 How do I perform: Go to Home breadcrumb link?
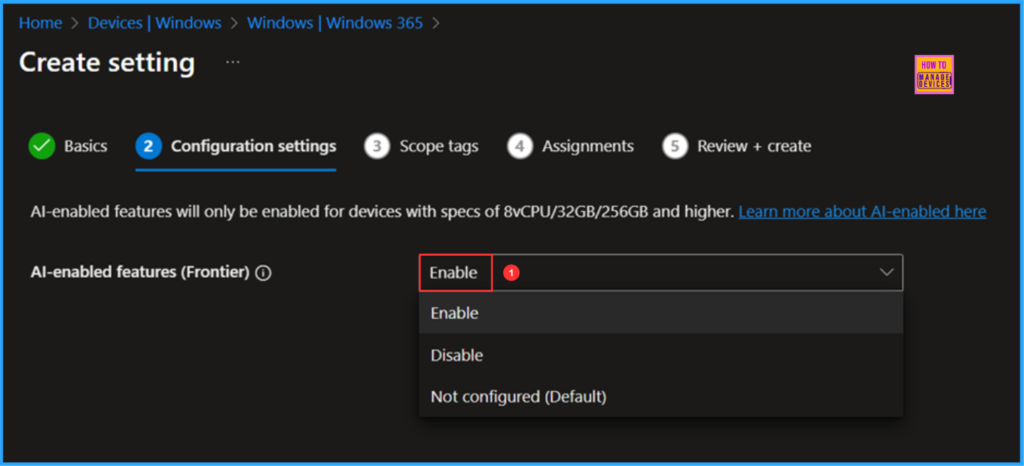tap(40, 23)
